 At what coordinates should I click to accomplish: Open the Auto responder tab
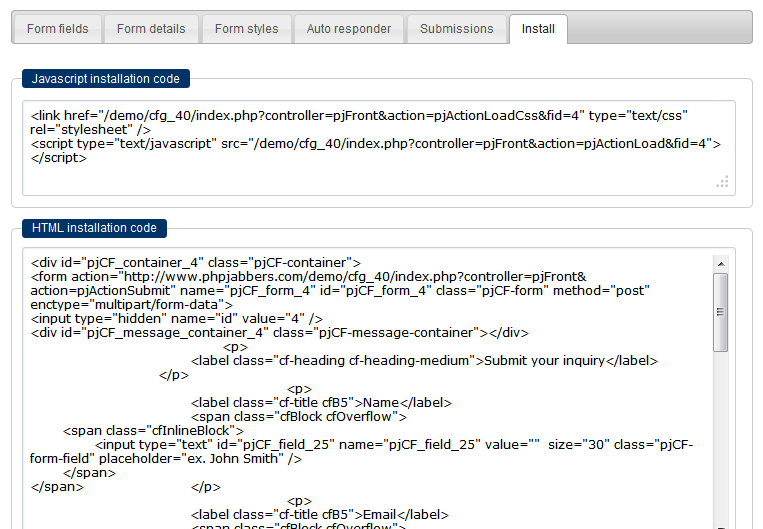coord(349,29)
